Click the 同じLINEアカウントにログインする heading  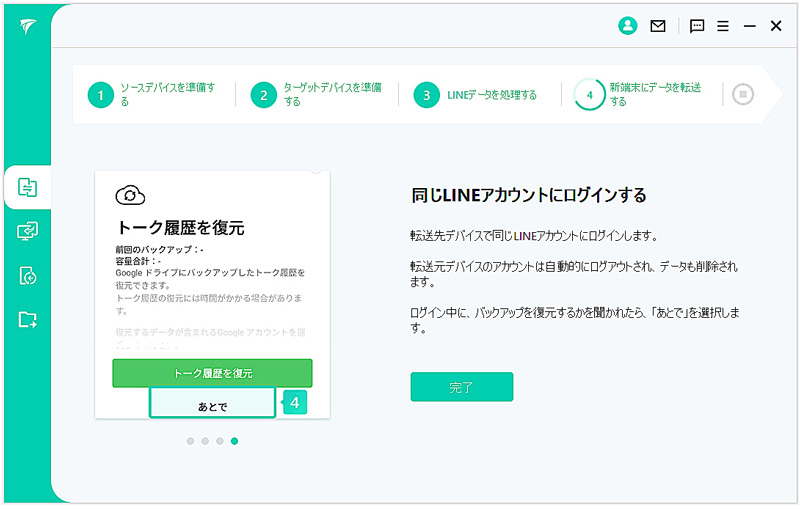(x=529, y=195)
